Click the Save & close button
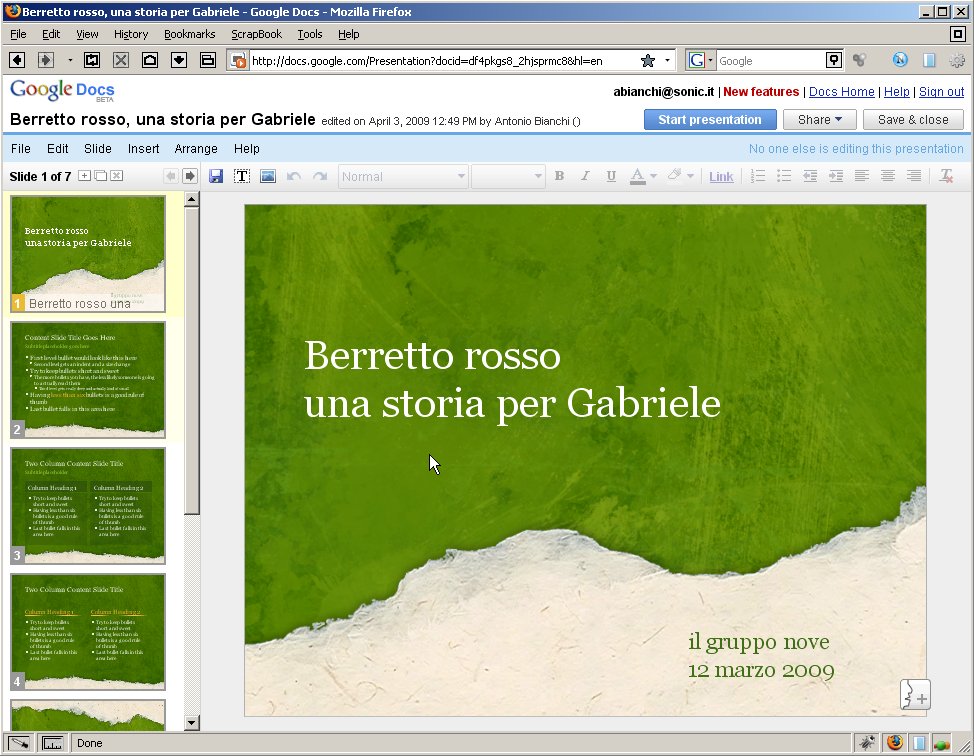The height and width of the screenshot is (756, 974). click(x=912, y=119)
